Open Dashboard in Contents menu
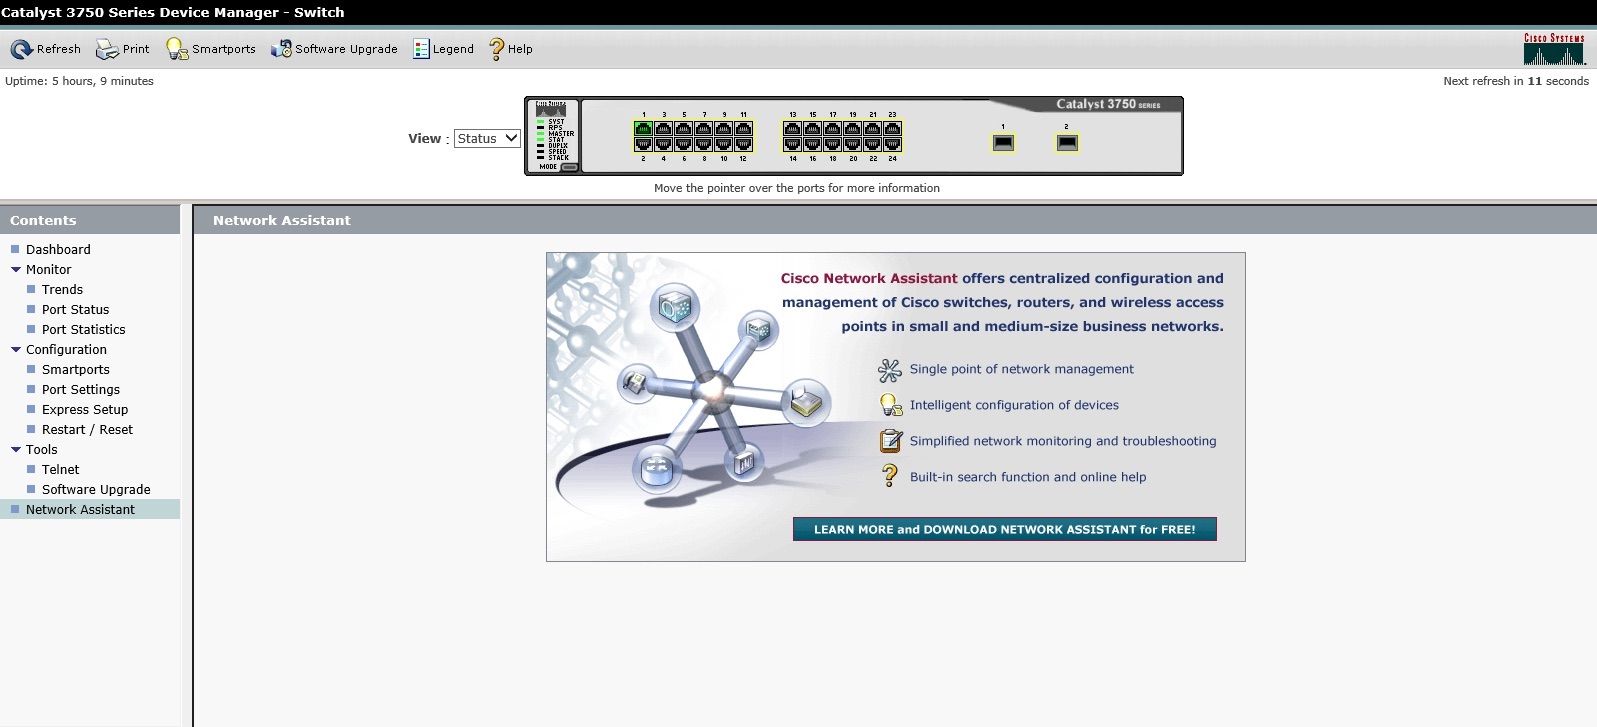This screenshot has width=1597, height=727. 58,250
